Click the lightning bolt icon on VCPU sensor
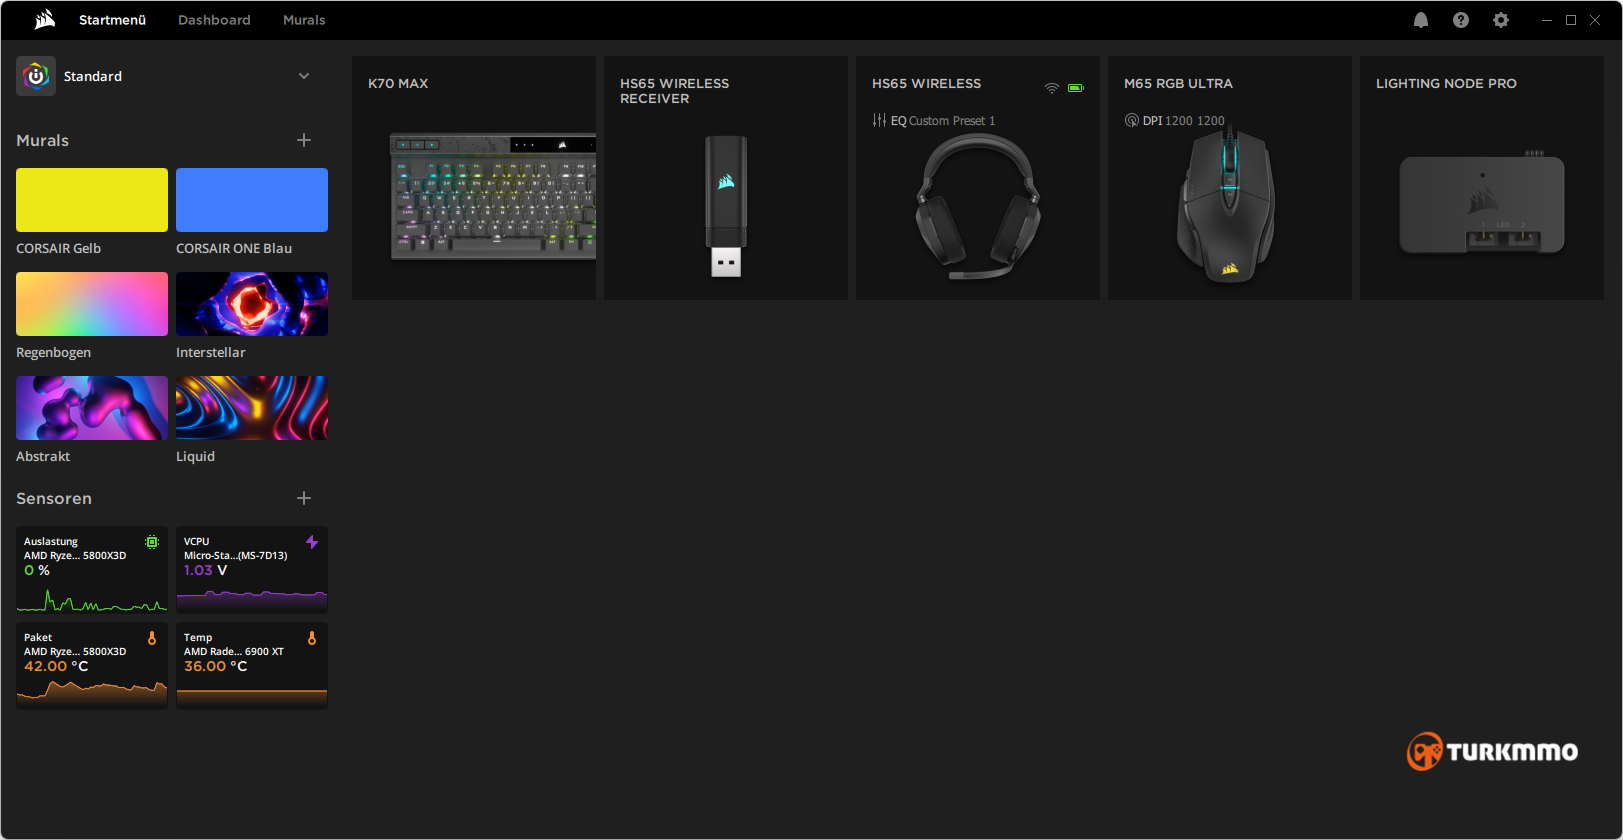Image resolution: width=1623 pixels, height=840 pixels. point(312,542)
